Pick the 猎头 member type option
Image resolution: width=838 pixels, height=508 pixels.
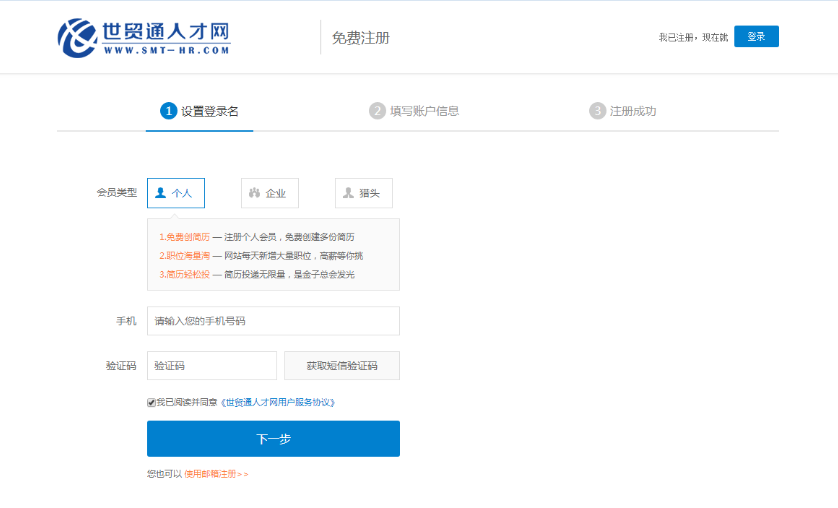pyautogui.click(x=363, y=193)
